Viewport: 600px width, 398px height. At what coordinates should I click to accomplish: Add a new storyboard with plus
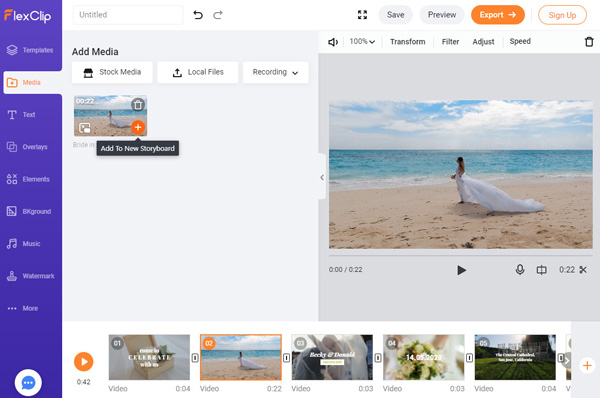tap(587, 365)
